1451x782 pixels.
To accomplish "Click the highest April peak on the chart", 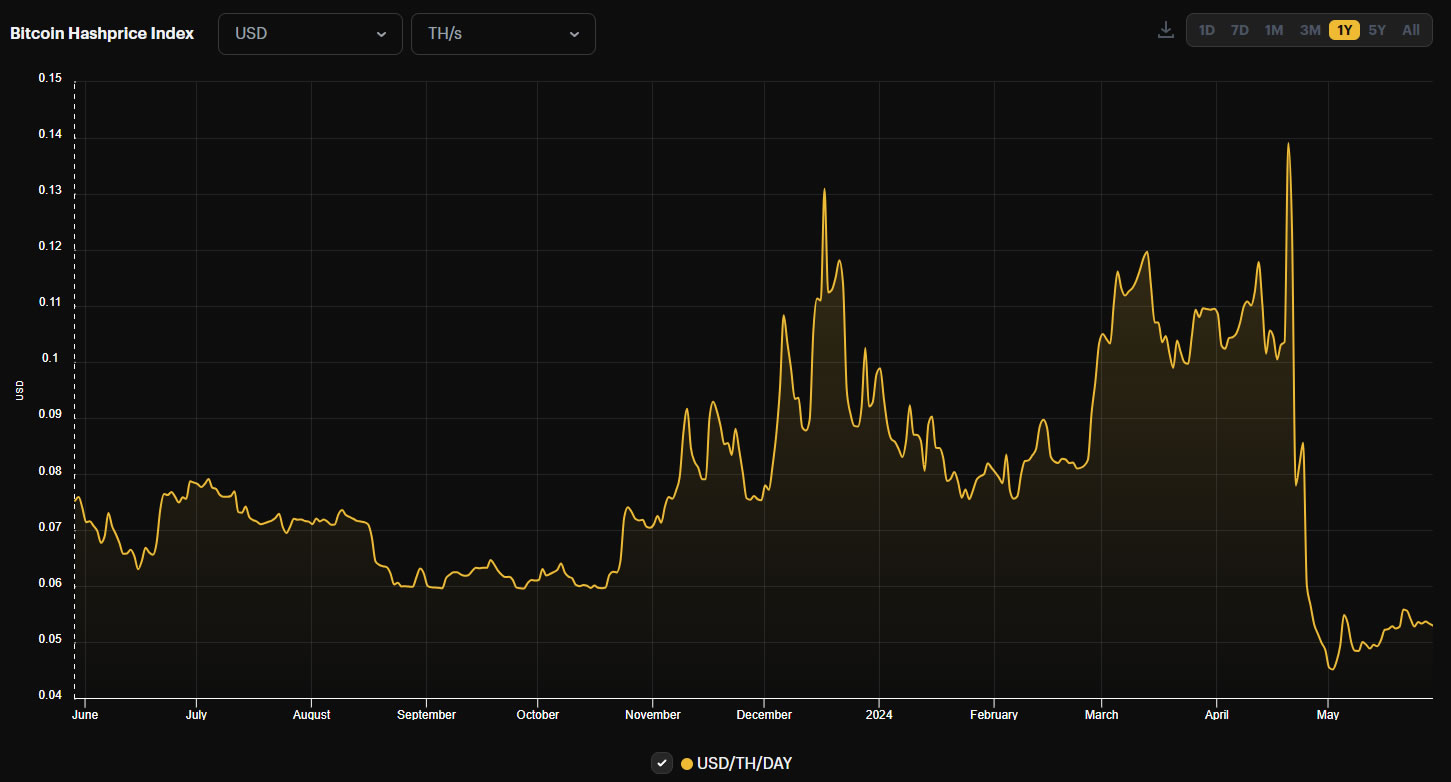I will tap(1288, 144).
